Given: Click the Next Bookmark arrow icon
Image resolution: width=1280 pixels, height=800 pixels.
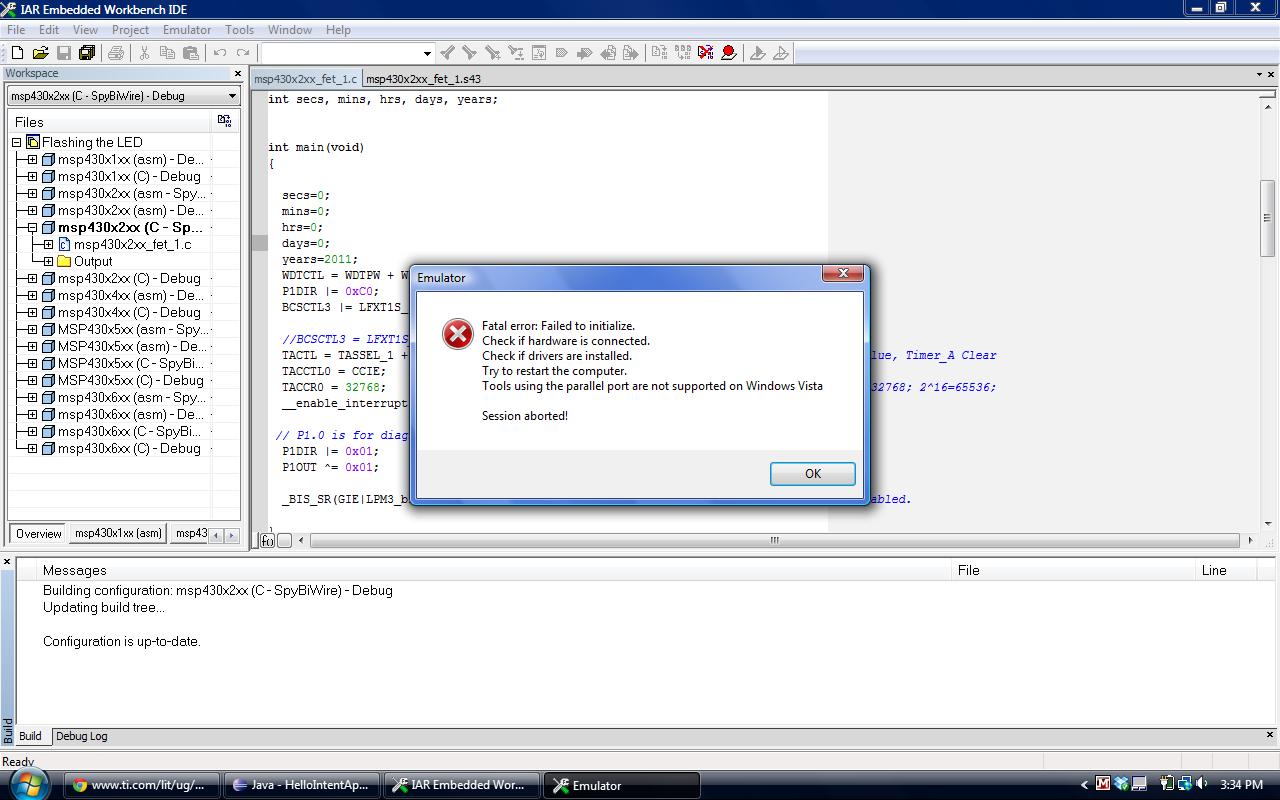Looking at the screenshot, I should [585, 53].
